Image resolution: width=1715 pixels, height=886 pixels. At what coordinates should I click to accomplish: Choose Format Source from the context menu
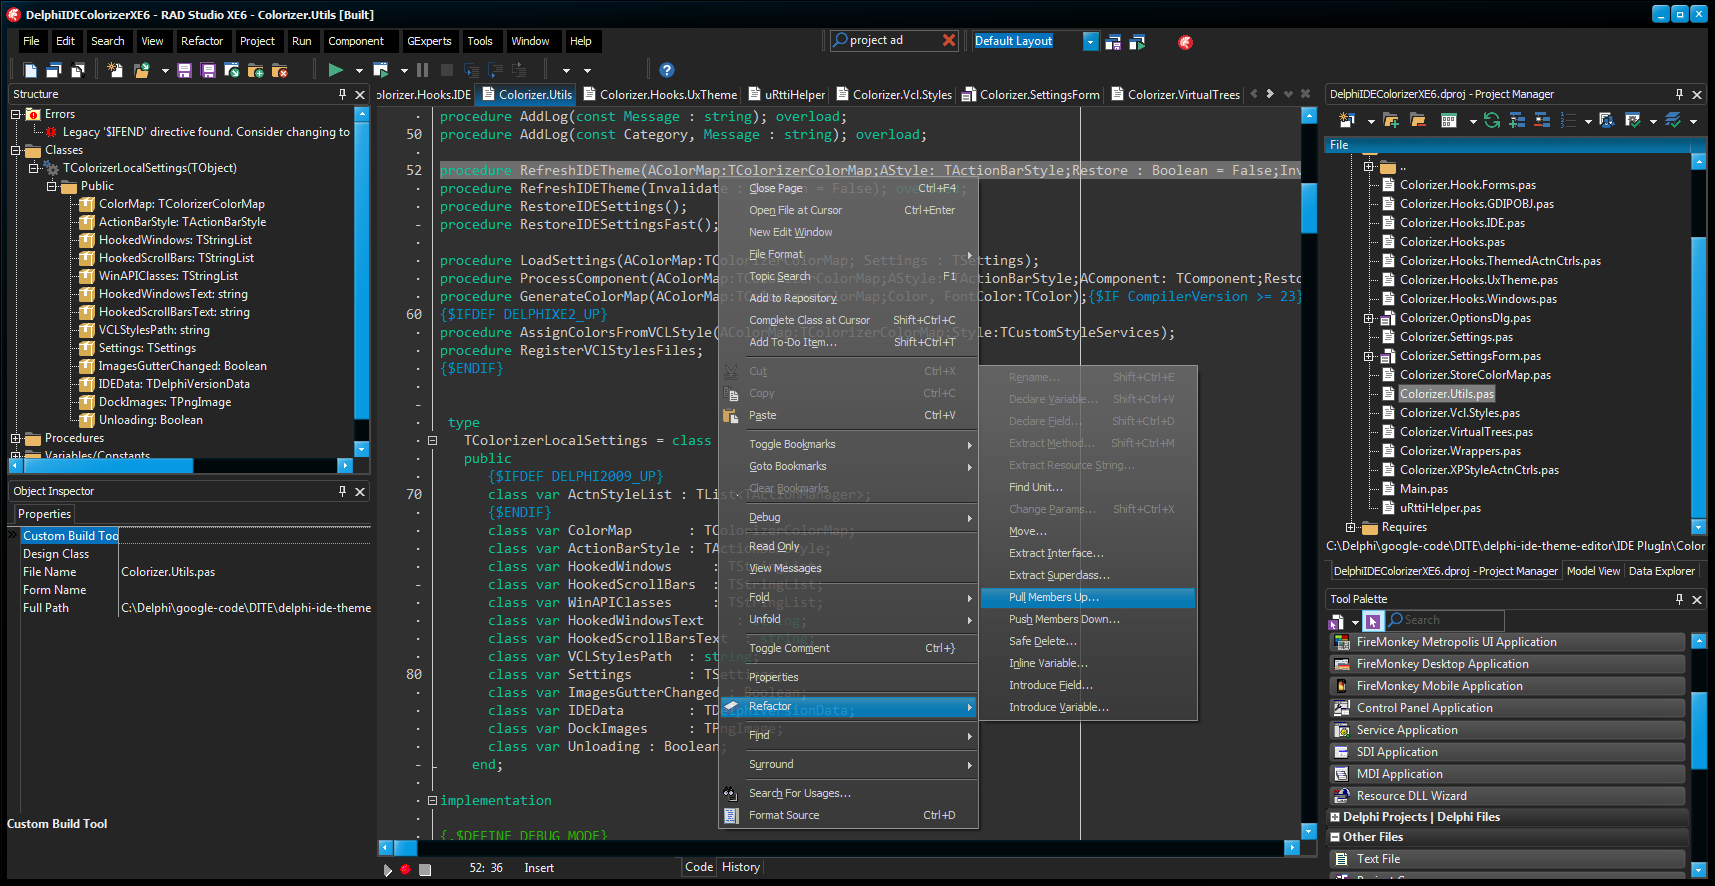click(784, 815)
